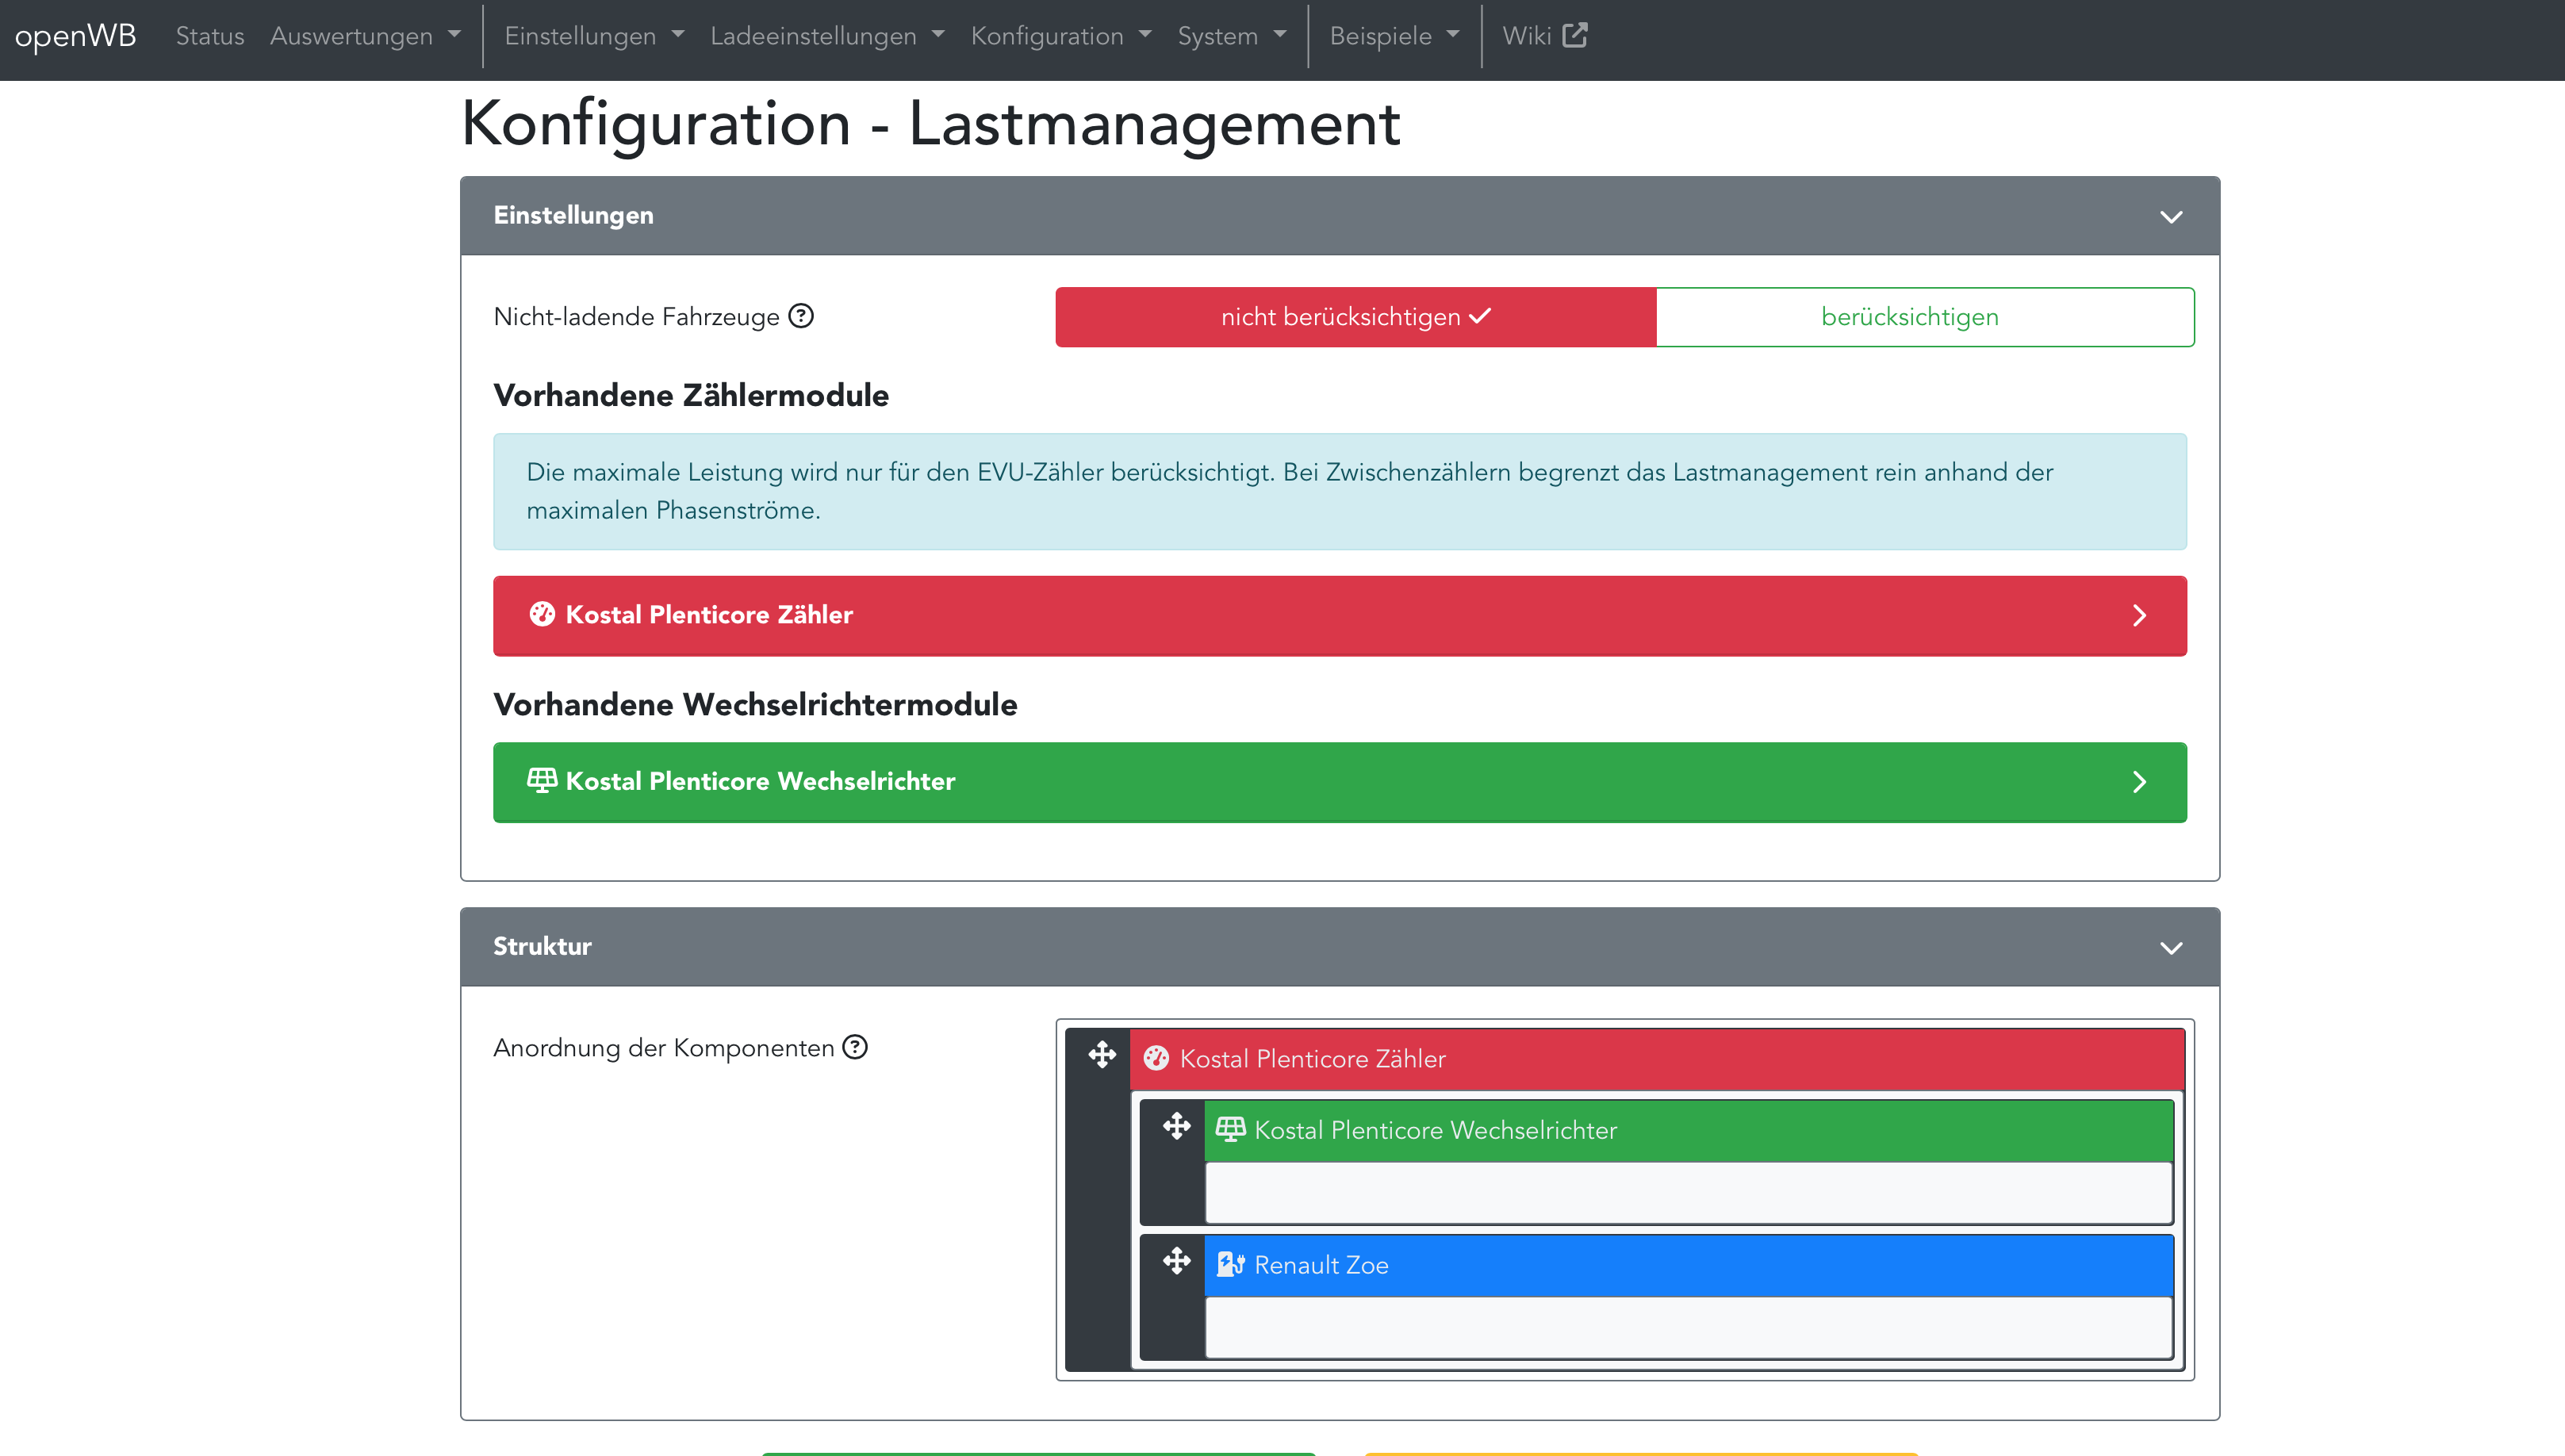This screenshot has height=1456, width=2565.
Task: Click solar panel icon on green Wechselrichter bar
Action: (542, 780)
